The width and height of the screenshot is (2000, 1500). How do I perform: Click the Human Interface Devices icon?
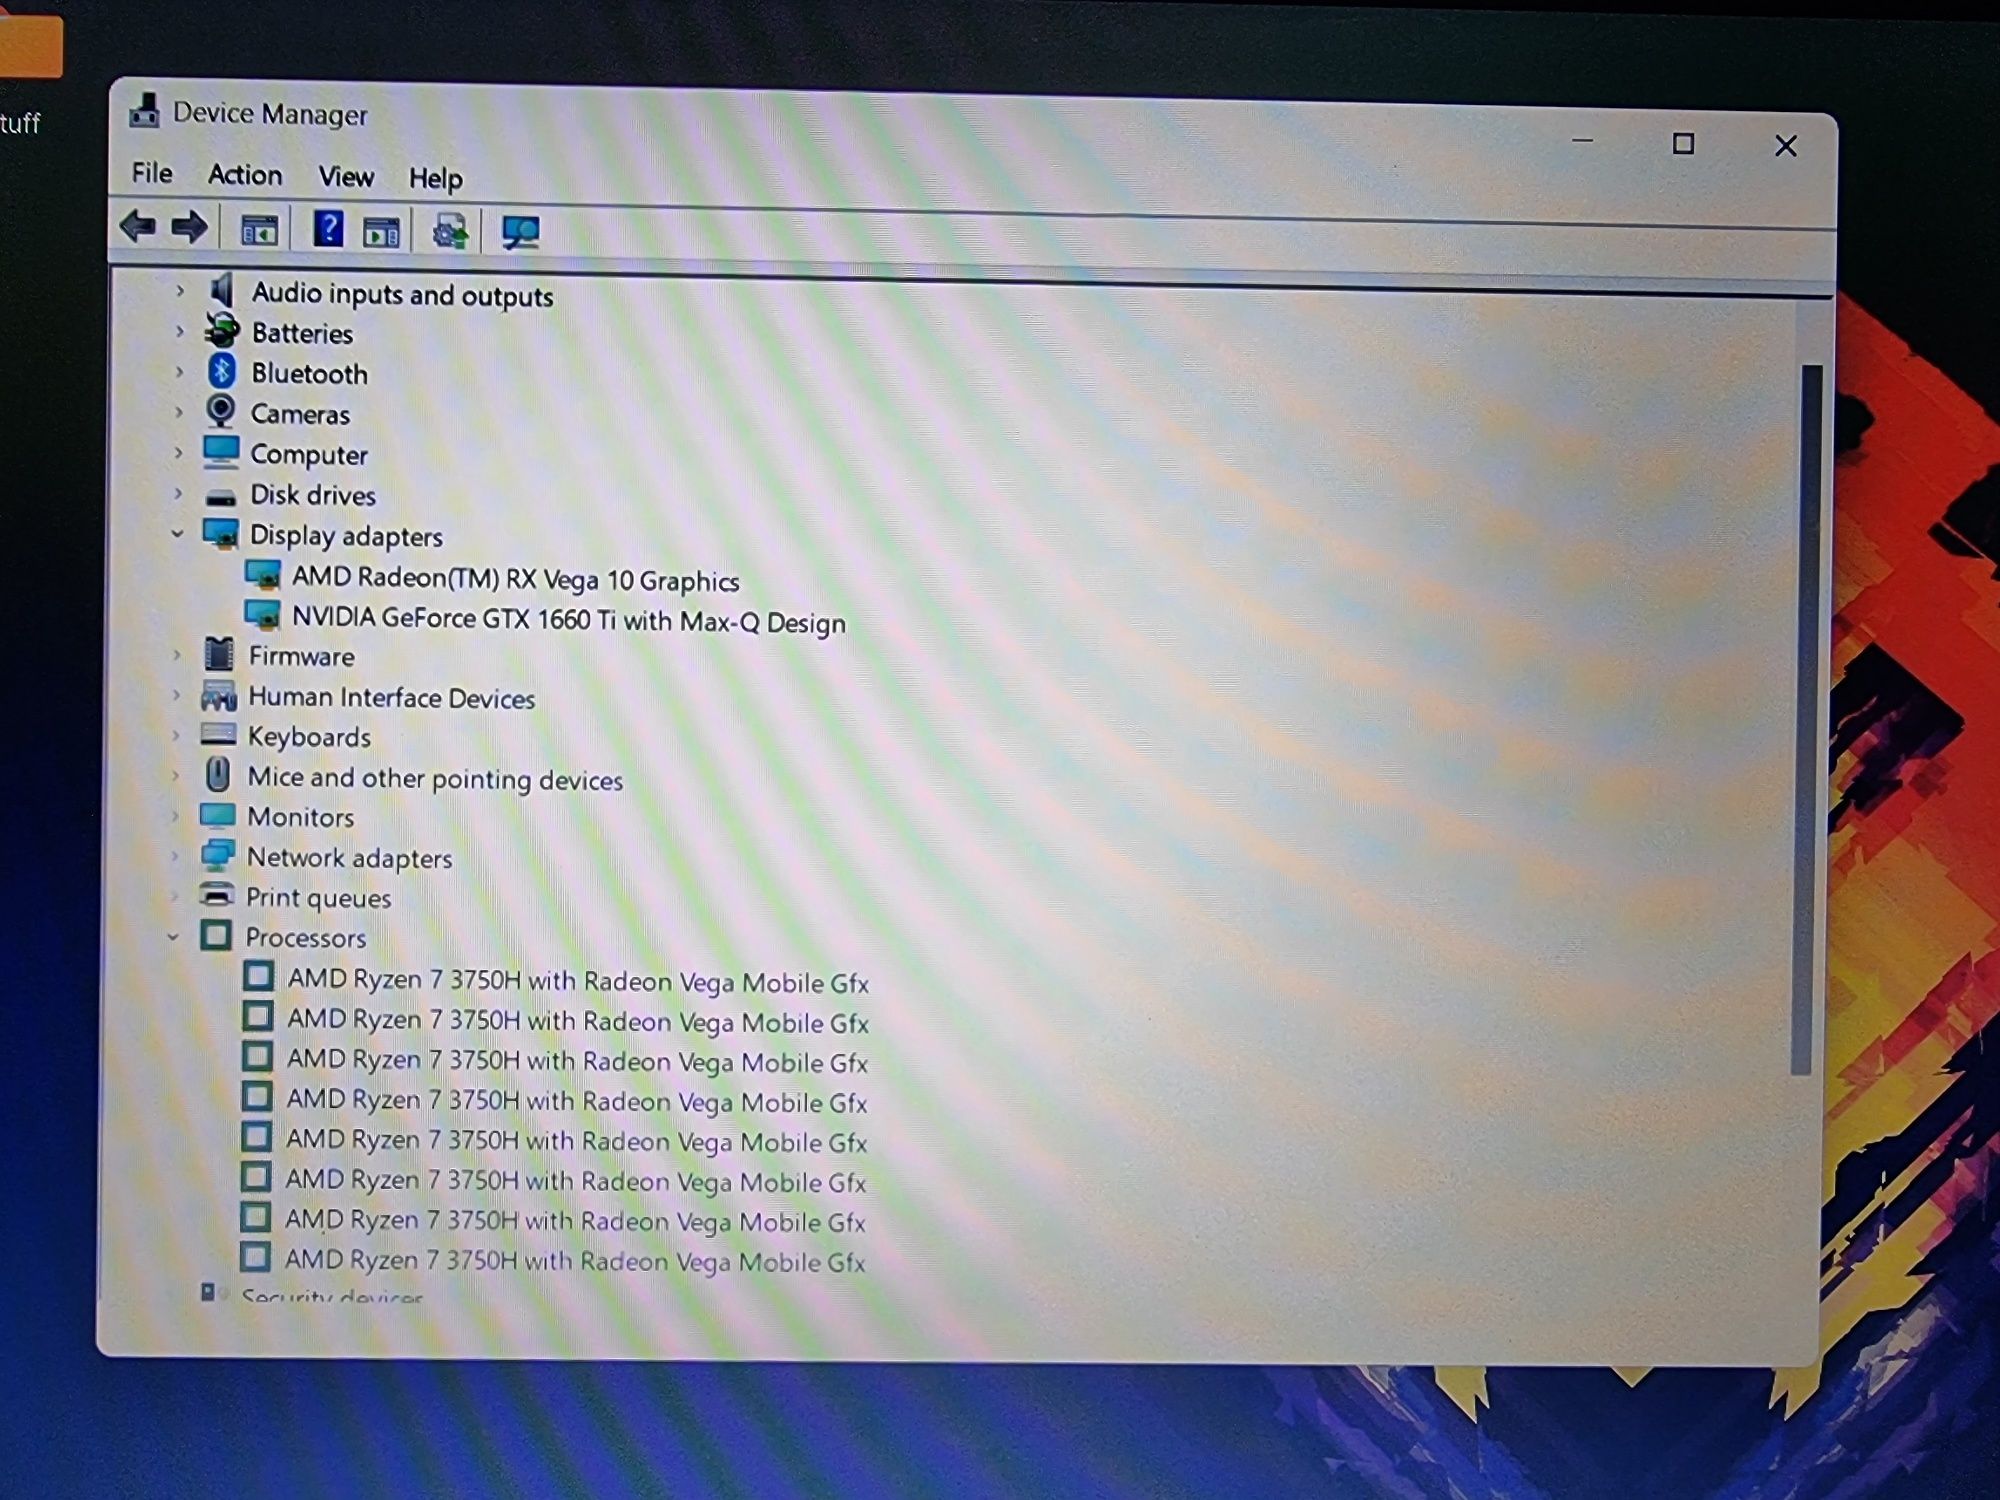218,695
